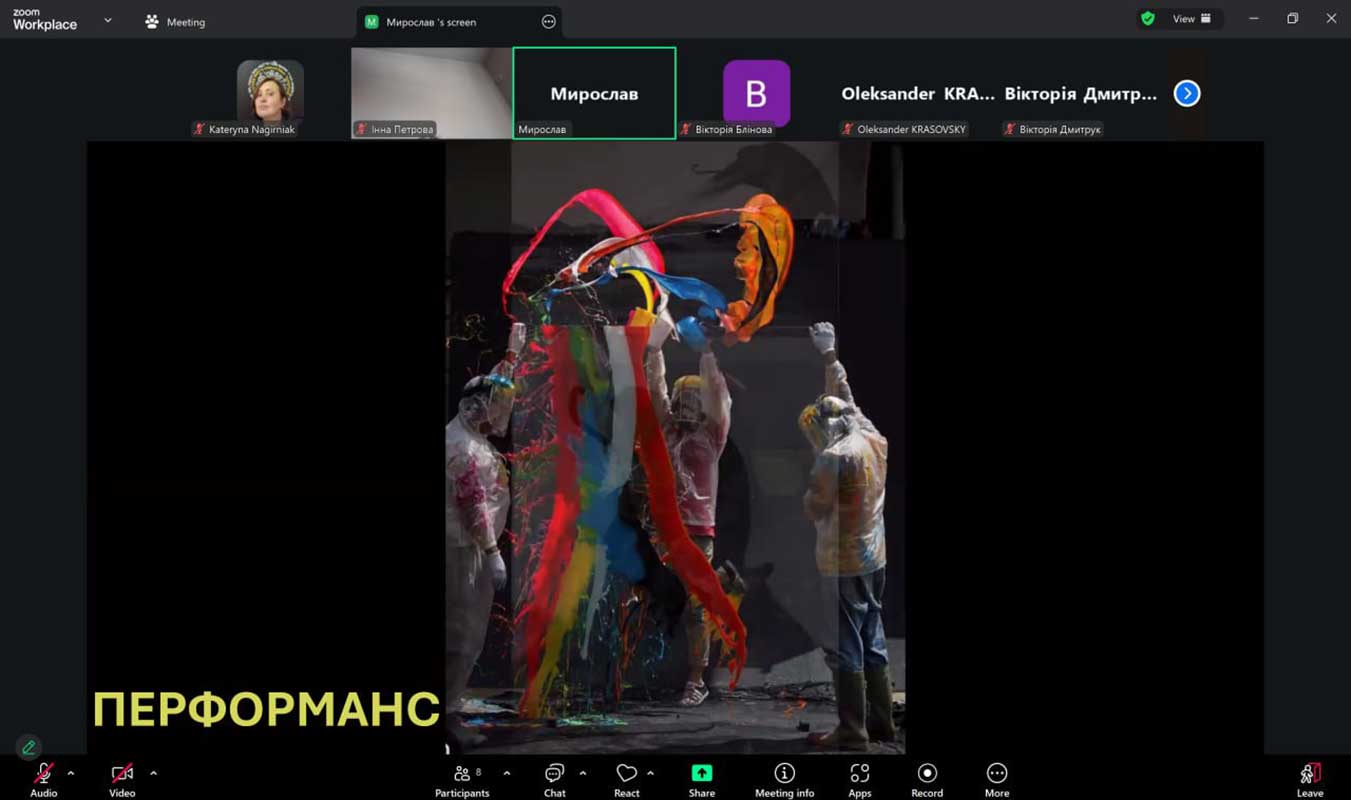The image size is (1351, 800).
Task: Expand the Zoom Workplace dropdown chevron
Action: pos(108,21)
